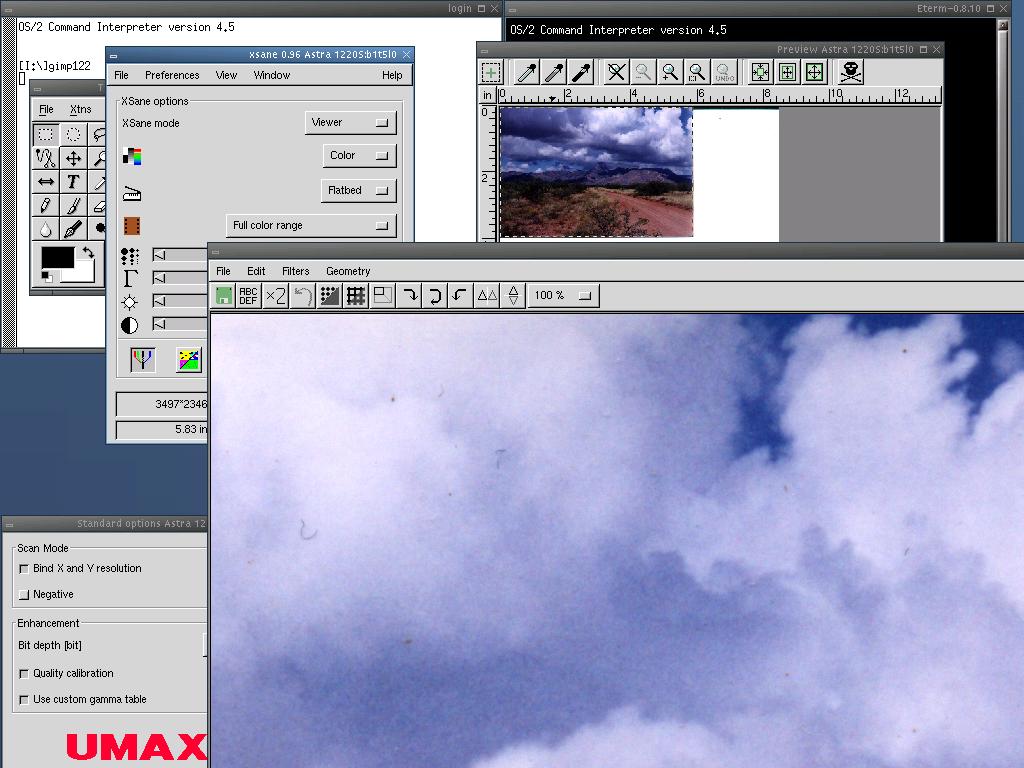Click the skull and crossbones icon

pyautogui.click(x=851, y=72)
